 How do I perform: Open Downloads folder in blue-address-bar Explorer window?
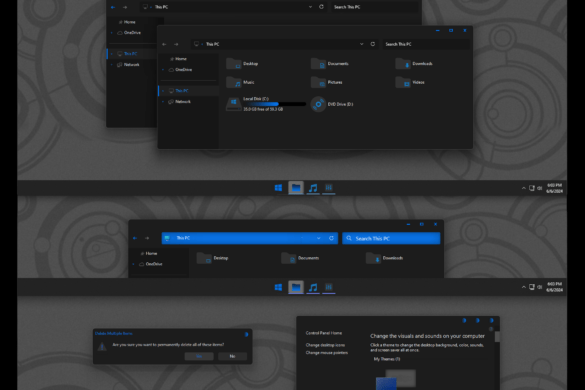click(x=385, y=258)
